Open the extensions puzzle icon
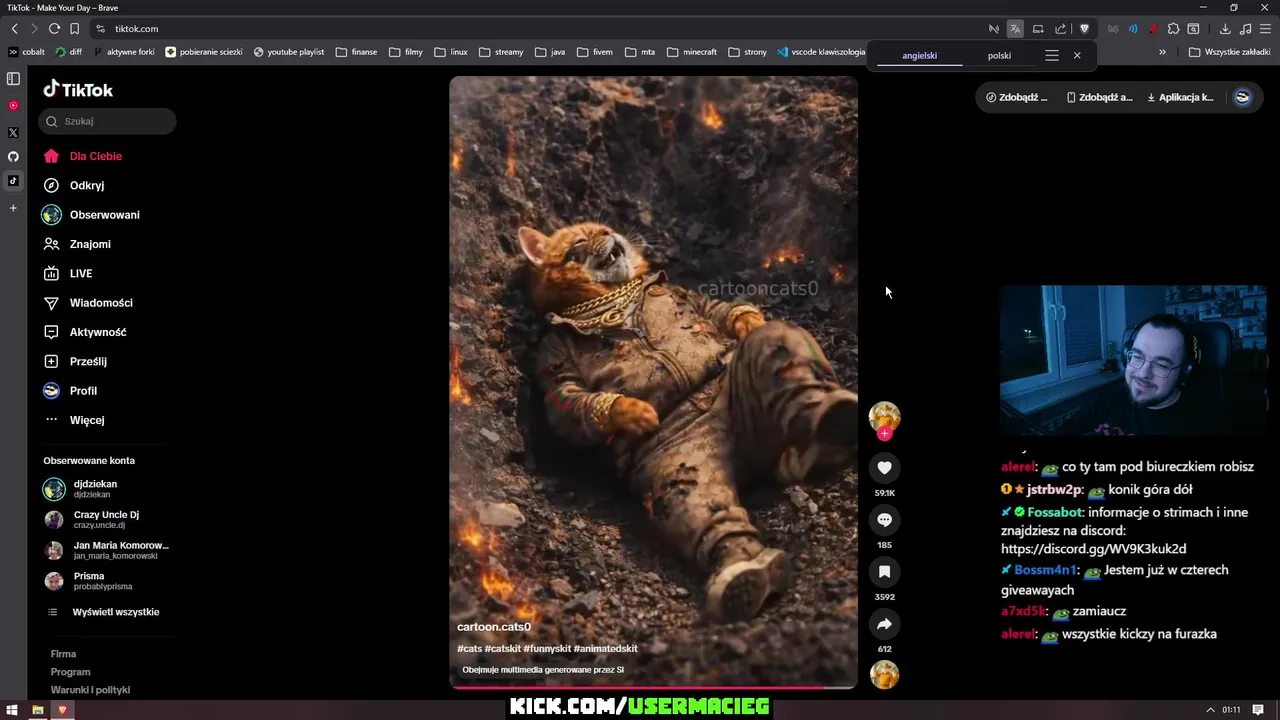This screenshot has width=1280, height=720. tap(1173, 29)
